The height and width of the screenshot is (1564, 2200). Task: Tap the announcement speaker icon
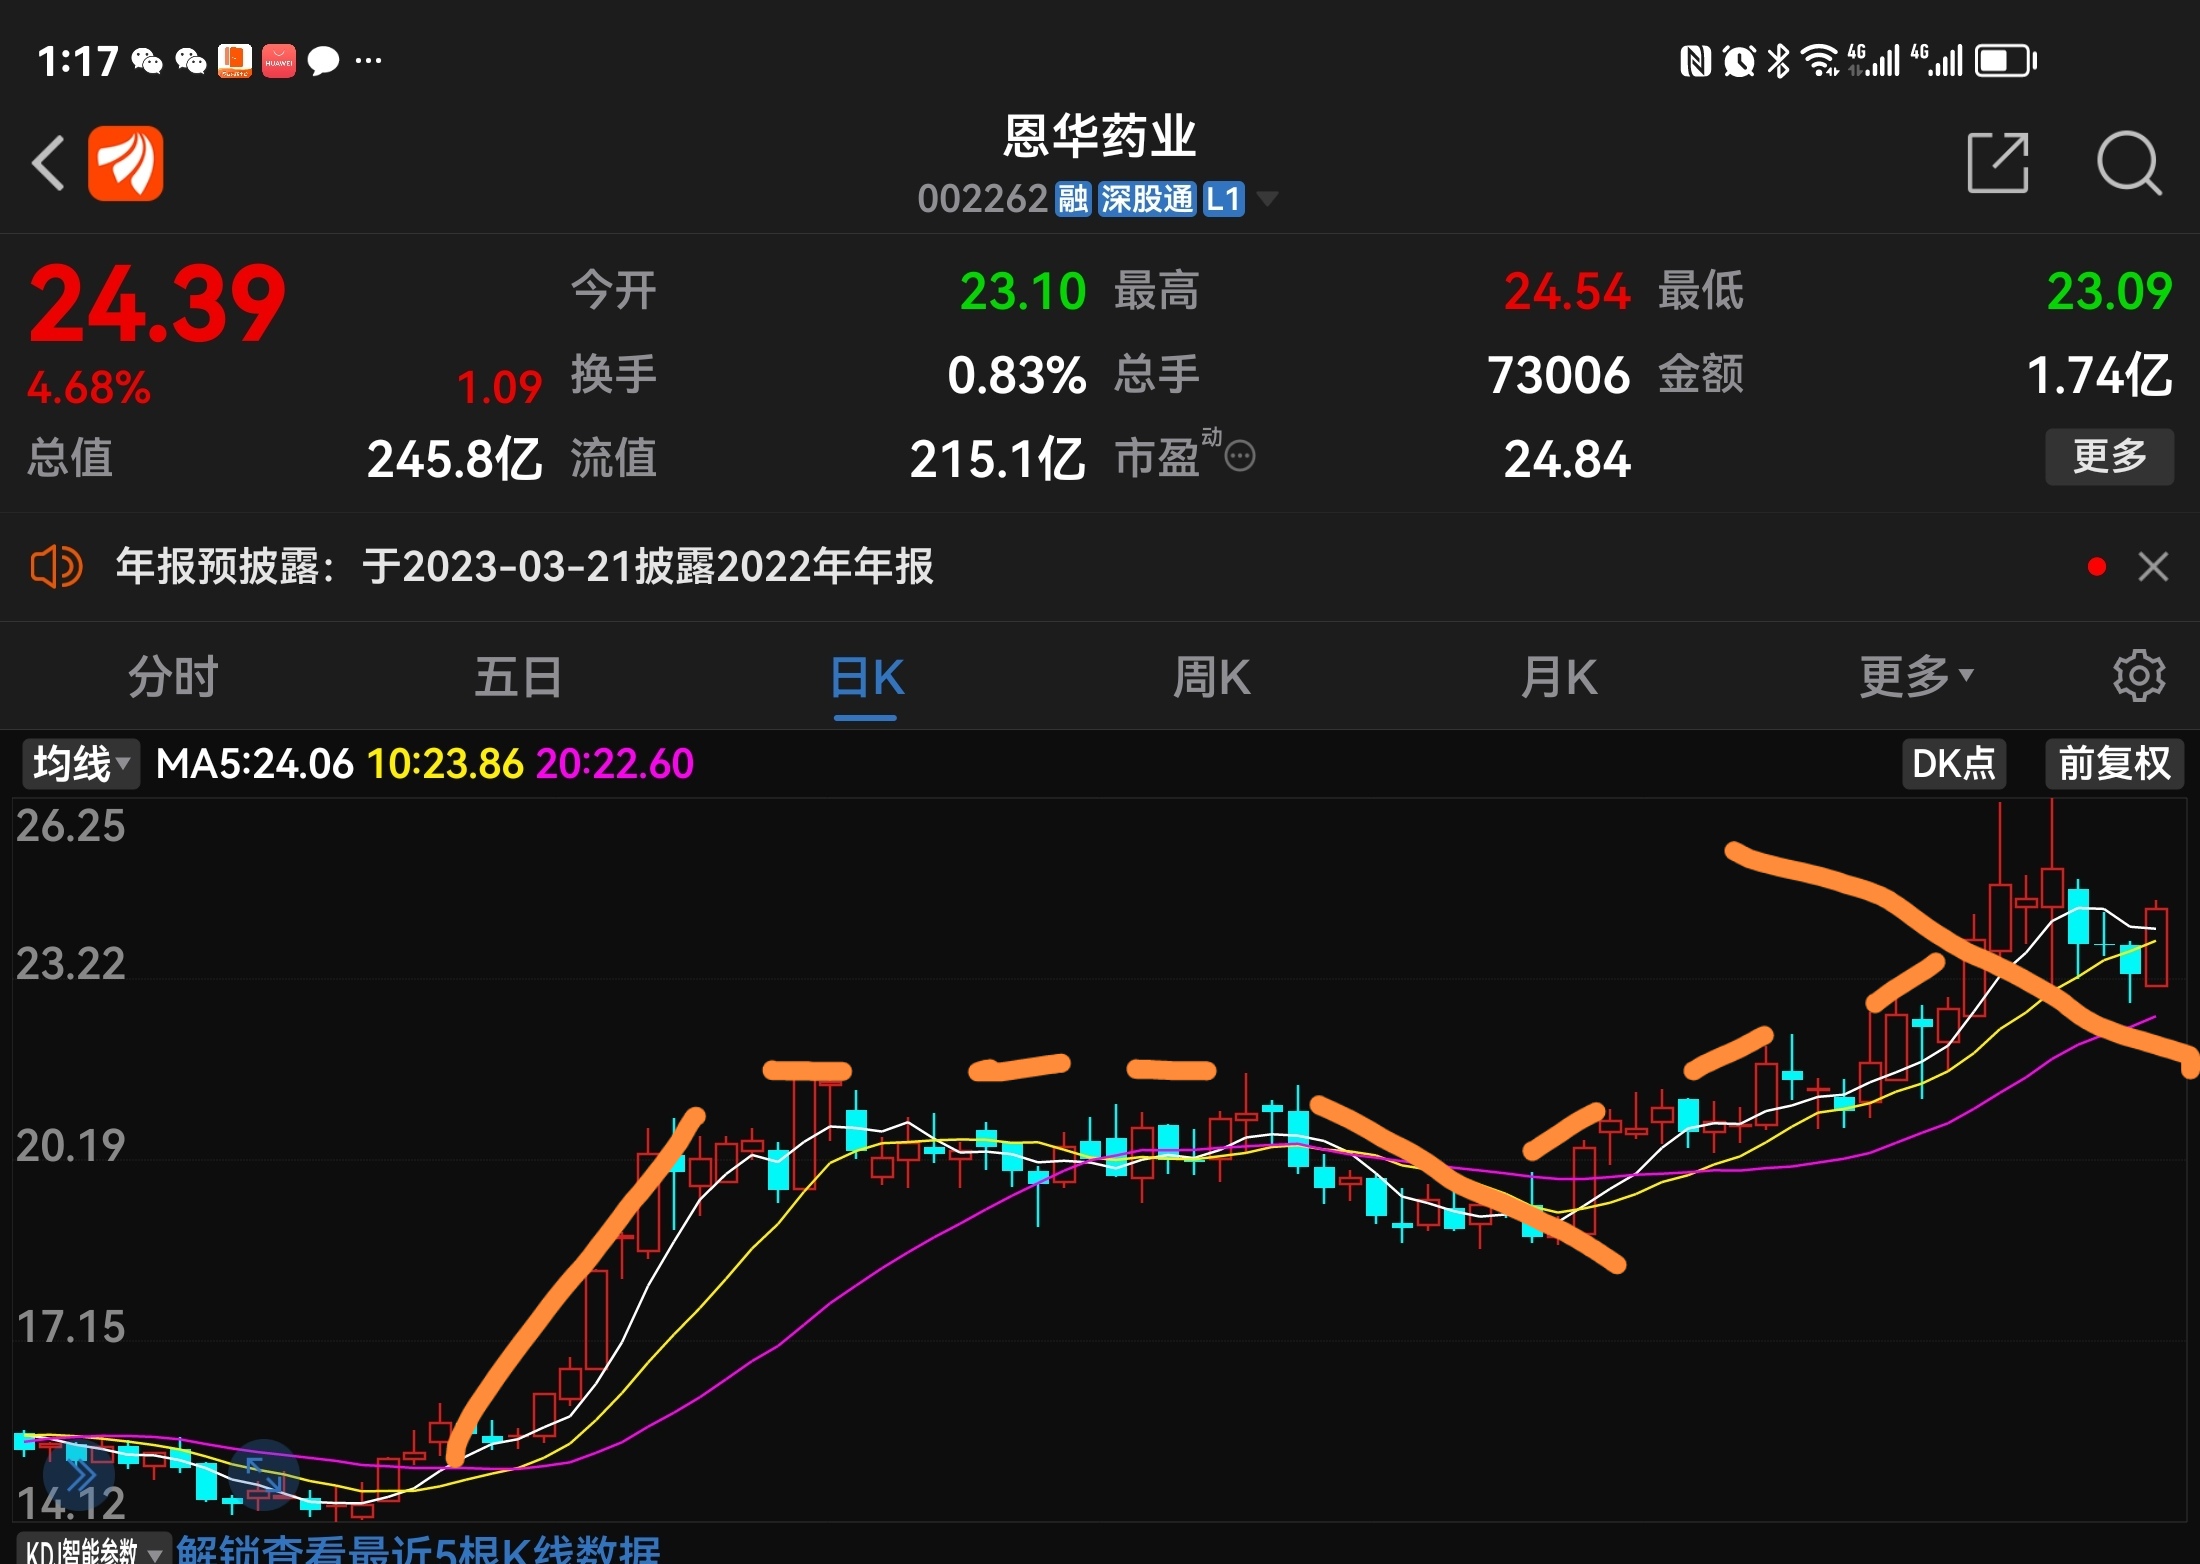pyautogui.click(x=56, y=567)
